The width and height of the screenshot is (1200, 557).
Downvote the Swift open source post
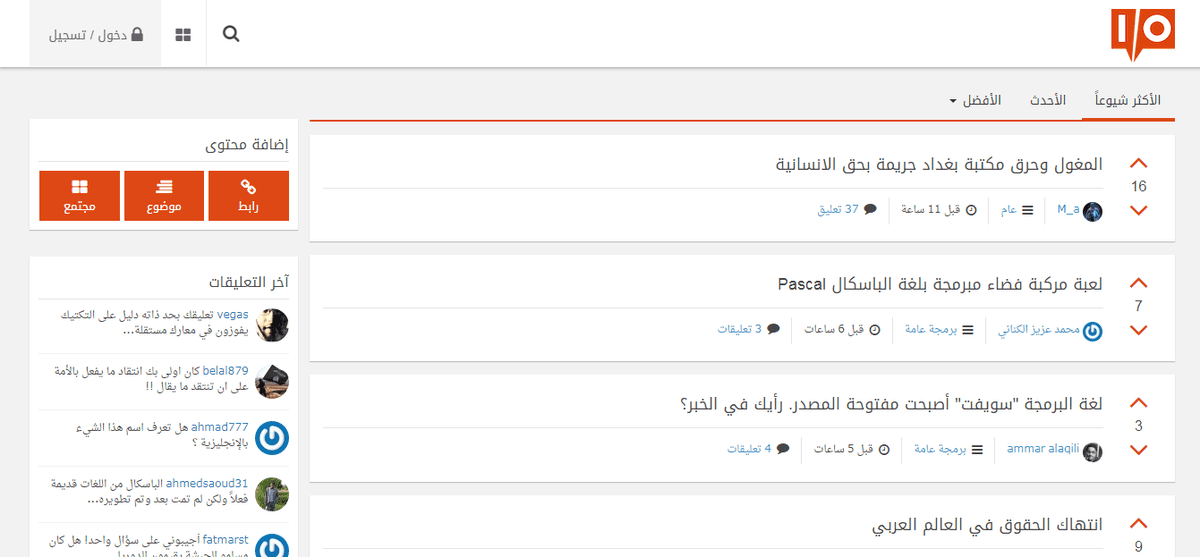(x=1138, y=450)
